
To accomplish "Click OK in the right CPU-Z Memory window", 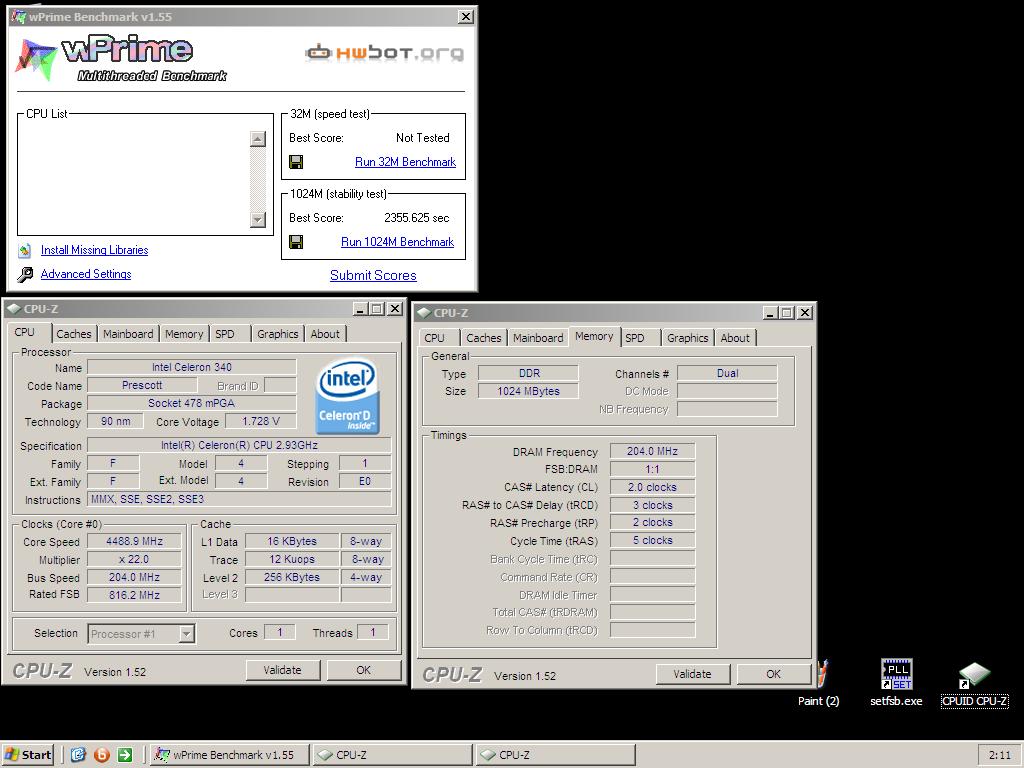I will (x=773, y=674).
